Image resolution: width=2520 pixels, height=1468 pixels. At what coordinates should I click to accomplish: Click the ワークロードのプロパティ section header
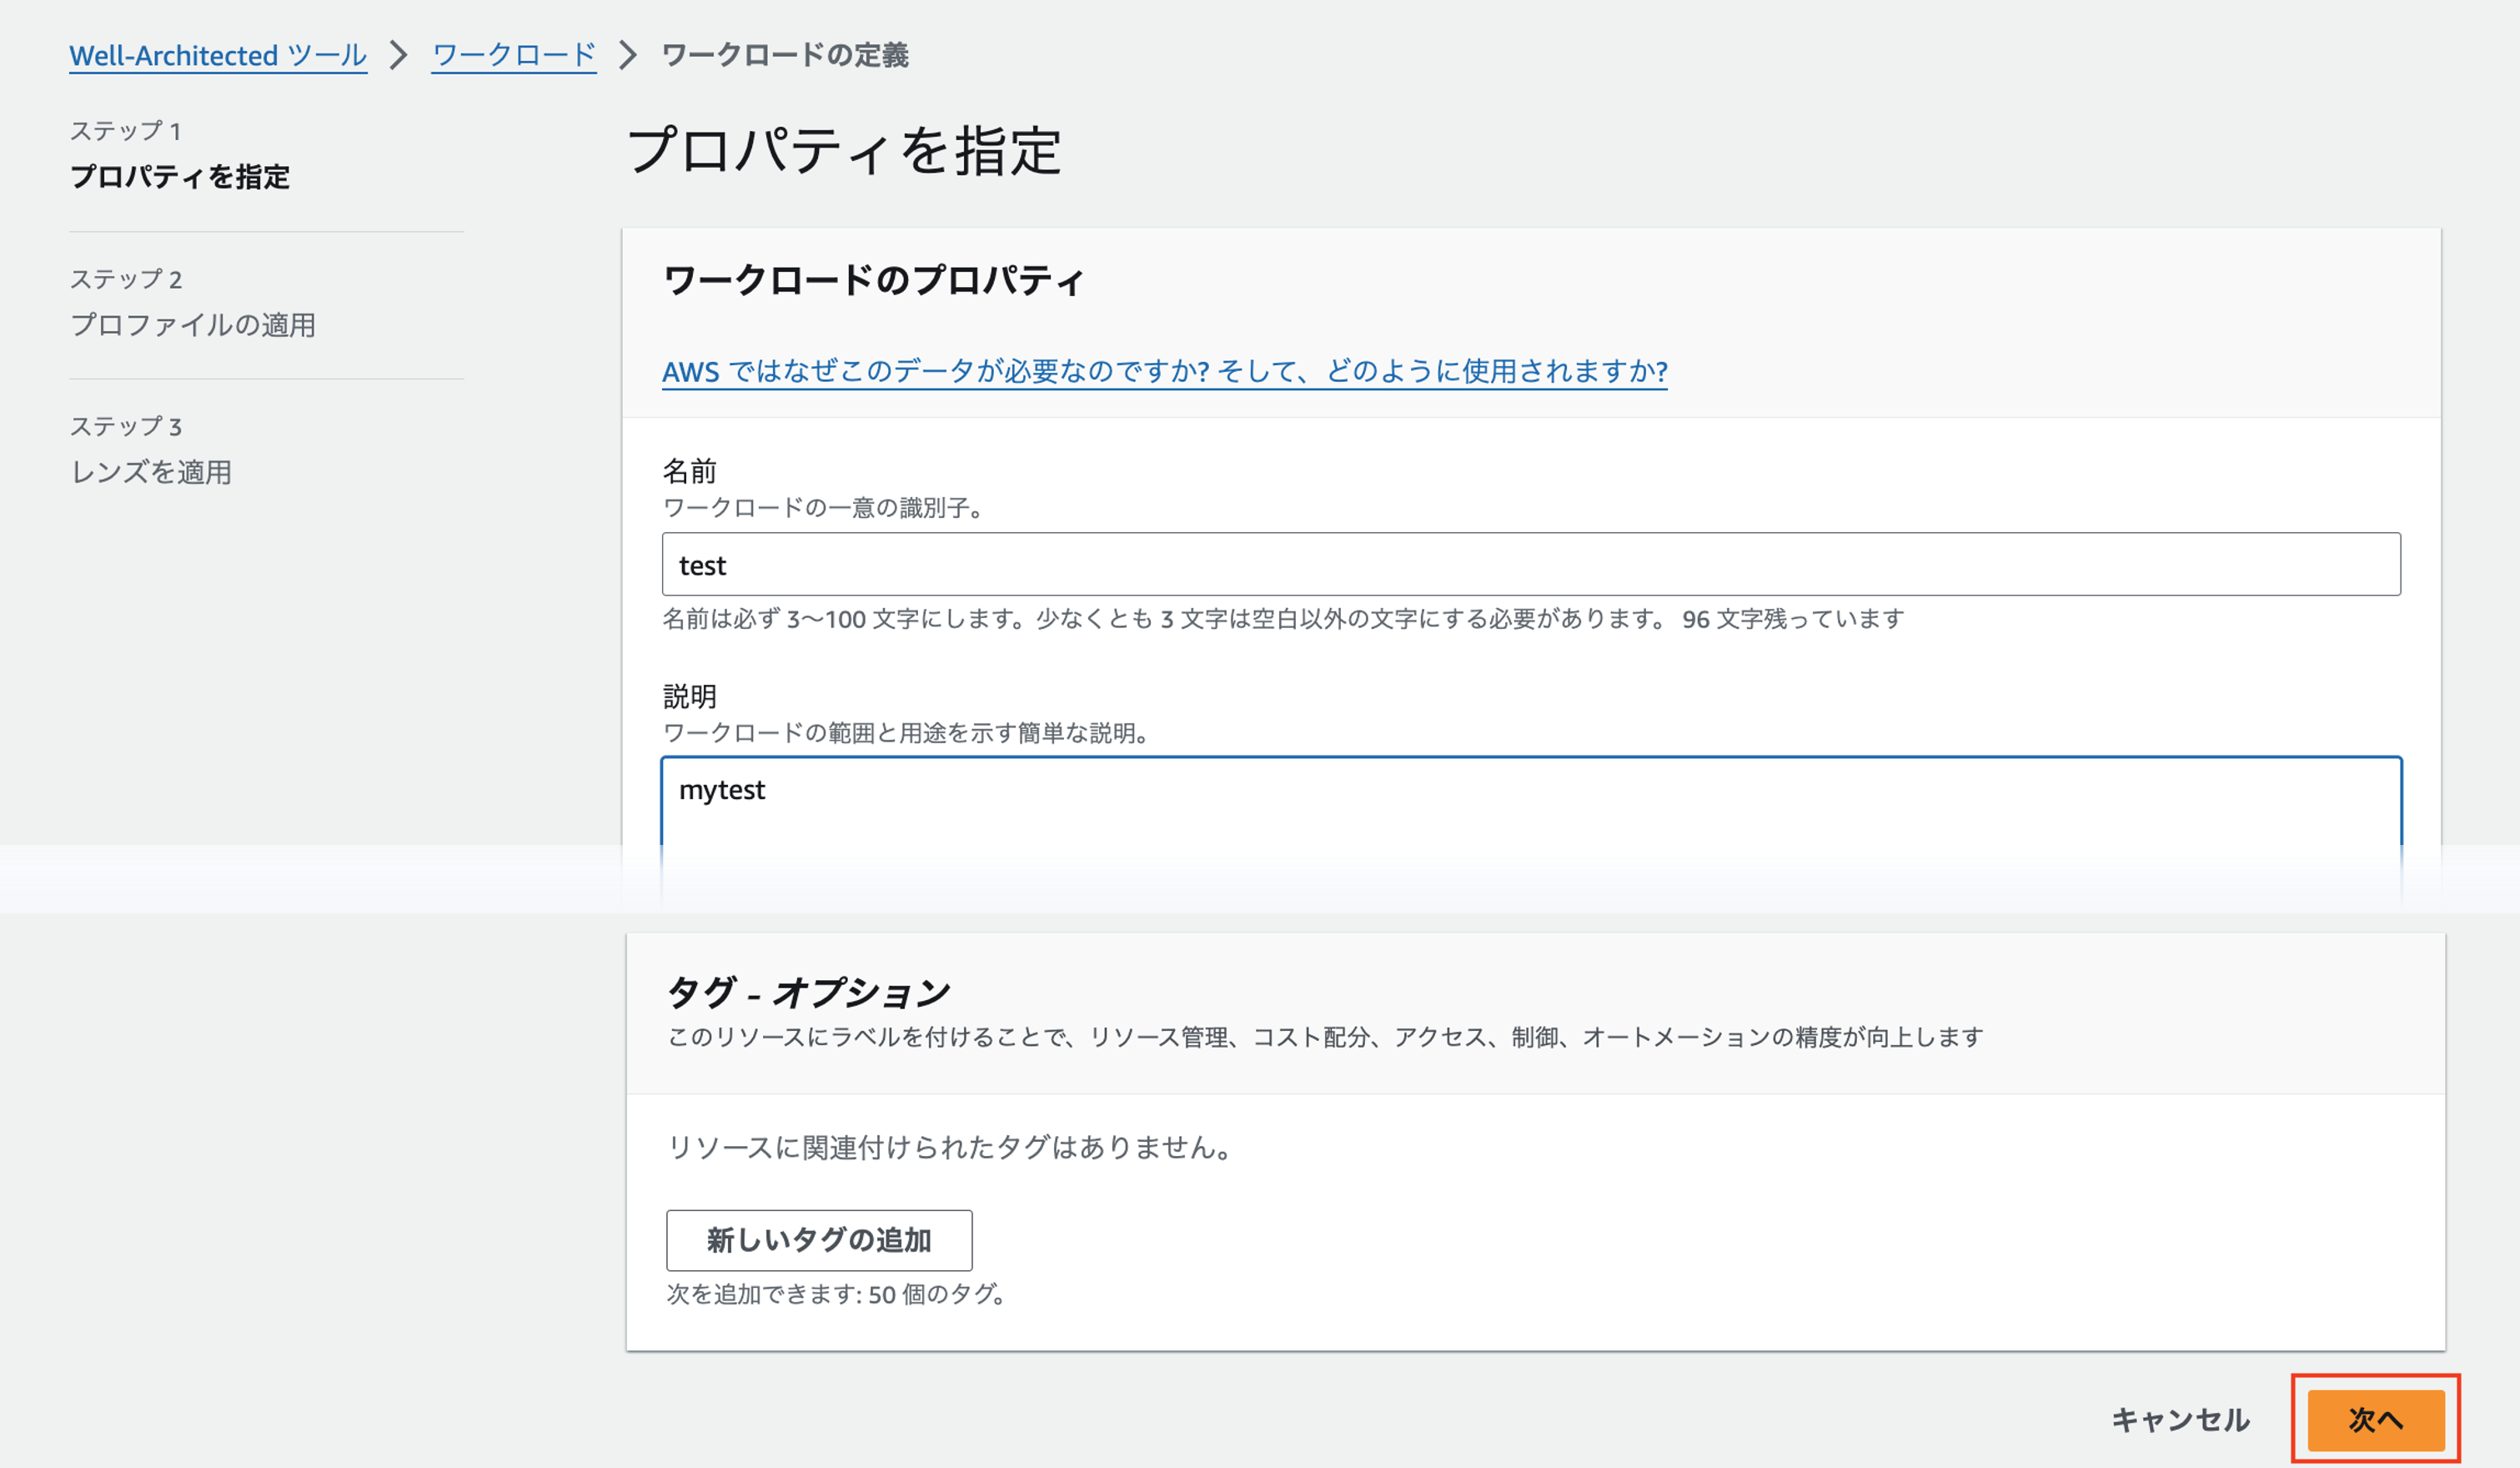[873, 280]
